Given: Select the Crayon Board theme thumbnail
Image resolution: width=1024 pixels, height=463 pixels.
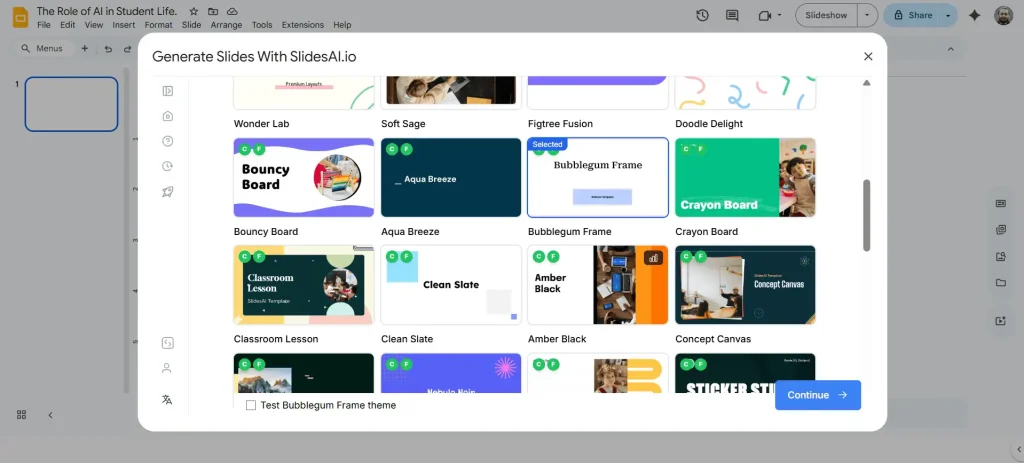Looking at the screenshot, I should tap(745, 178).
